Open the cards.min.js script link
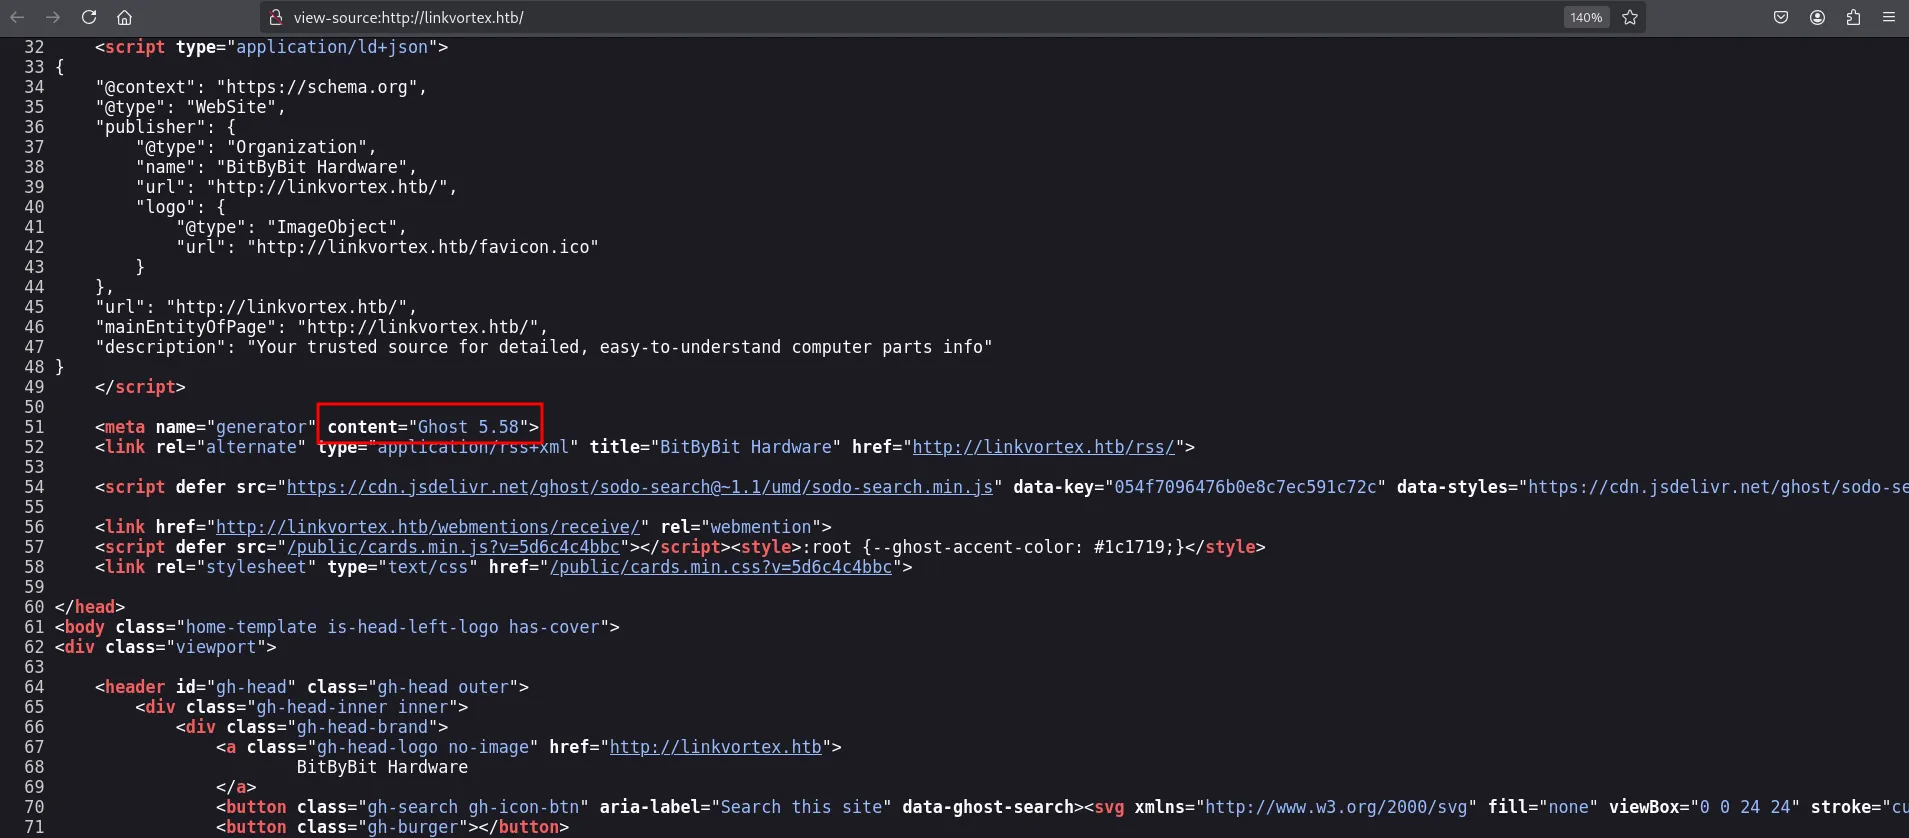 click(x=453, y=547)
